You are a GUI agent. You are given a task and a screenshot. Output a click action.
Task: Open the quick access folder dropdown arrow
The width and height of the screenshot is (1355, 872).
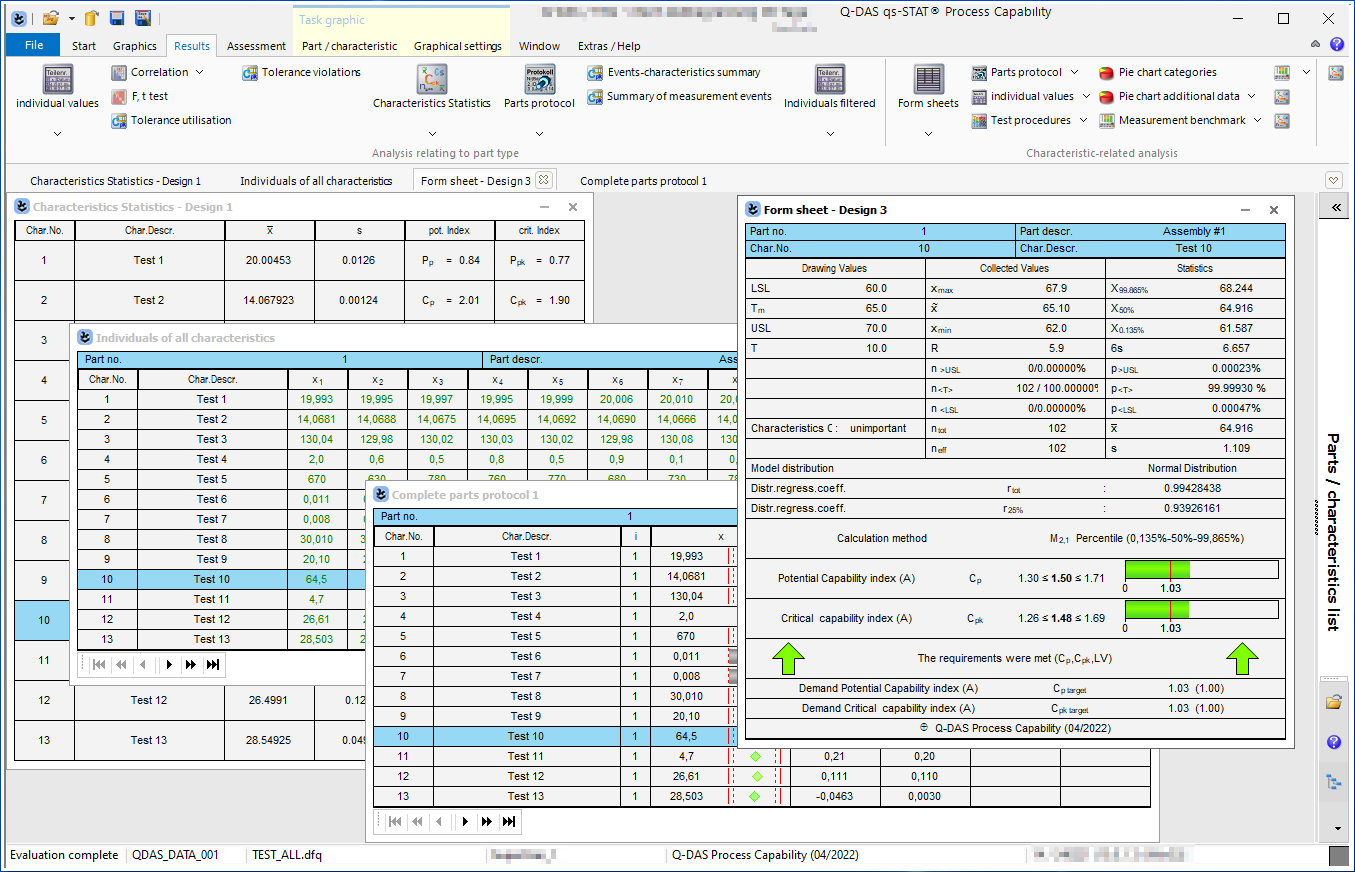(x=71, y=18)
